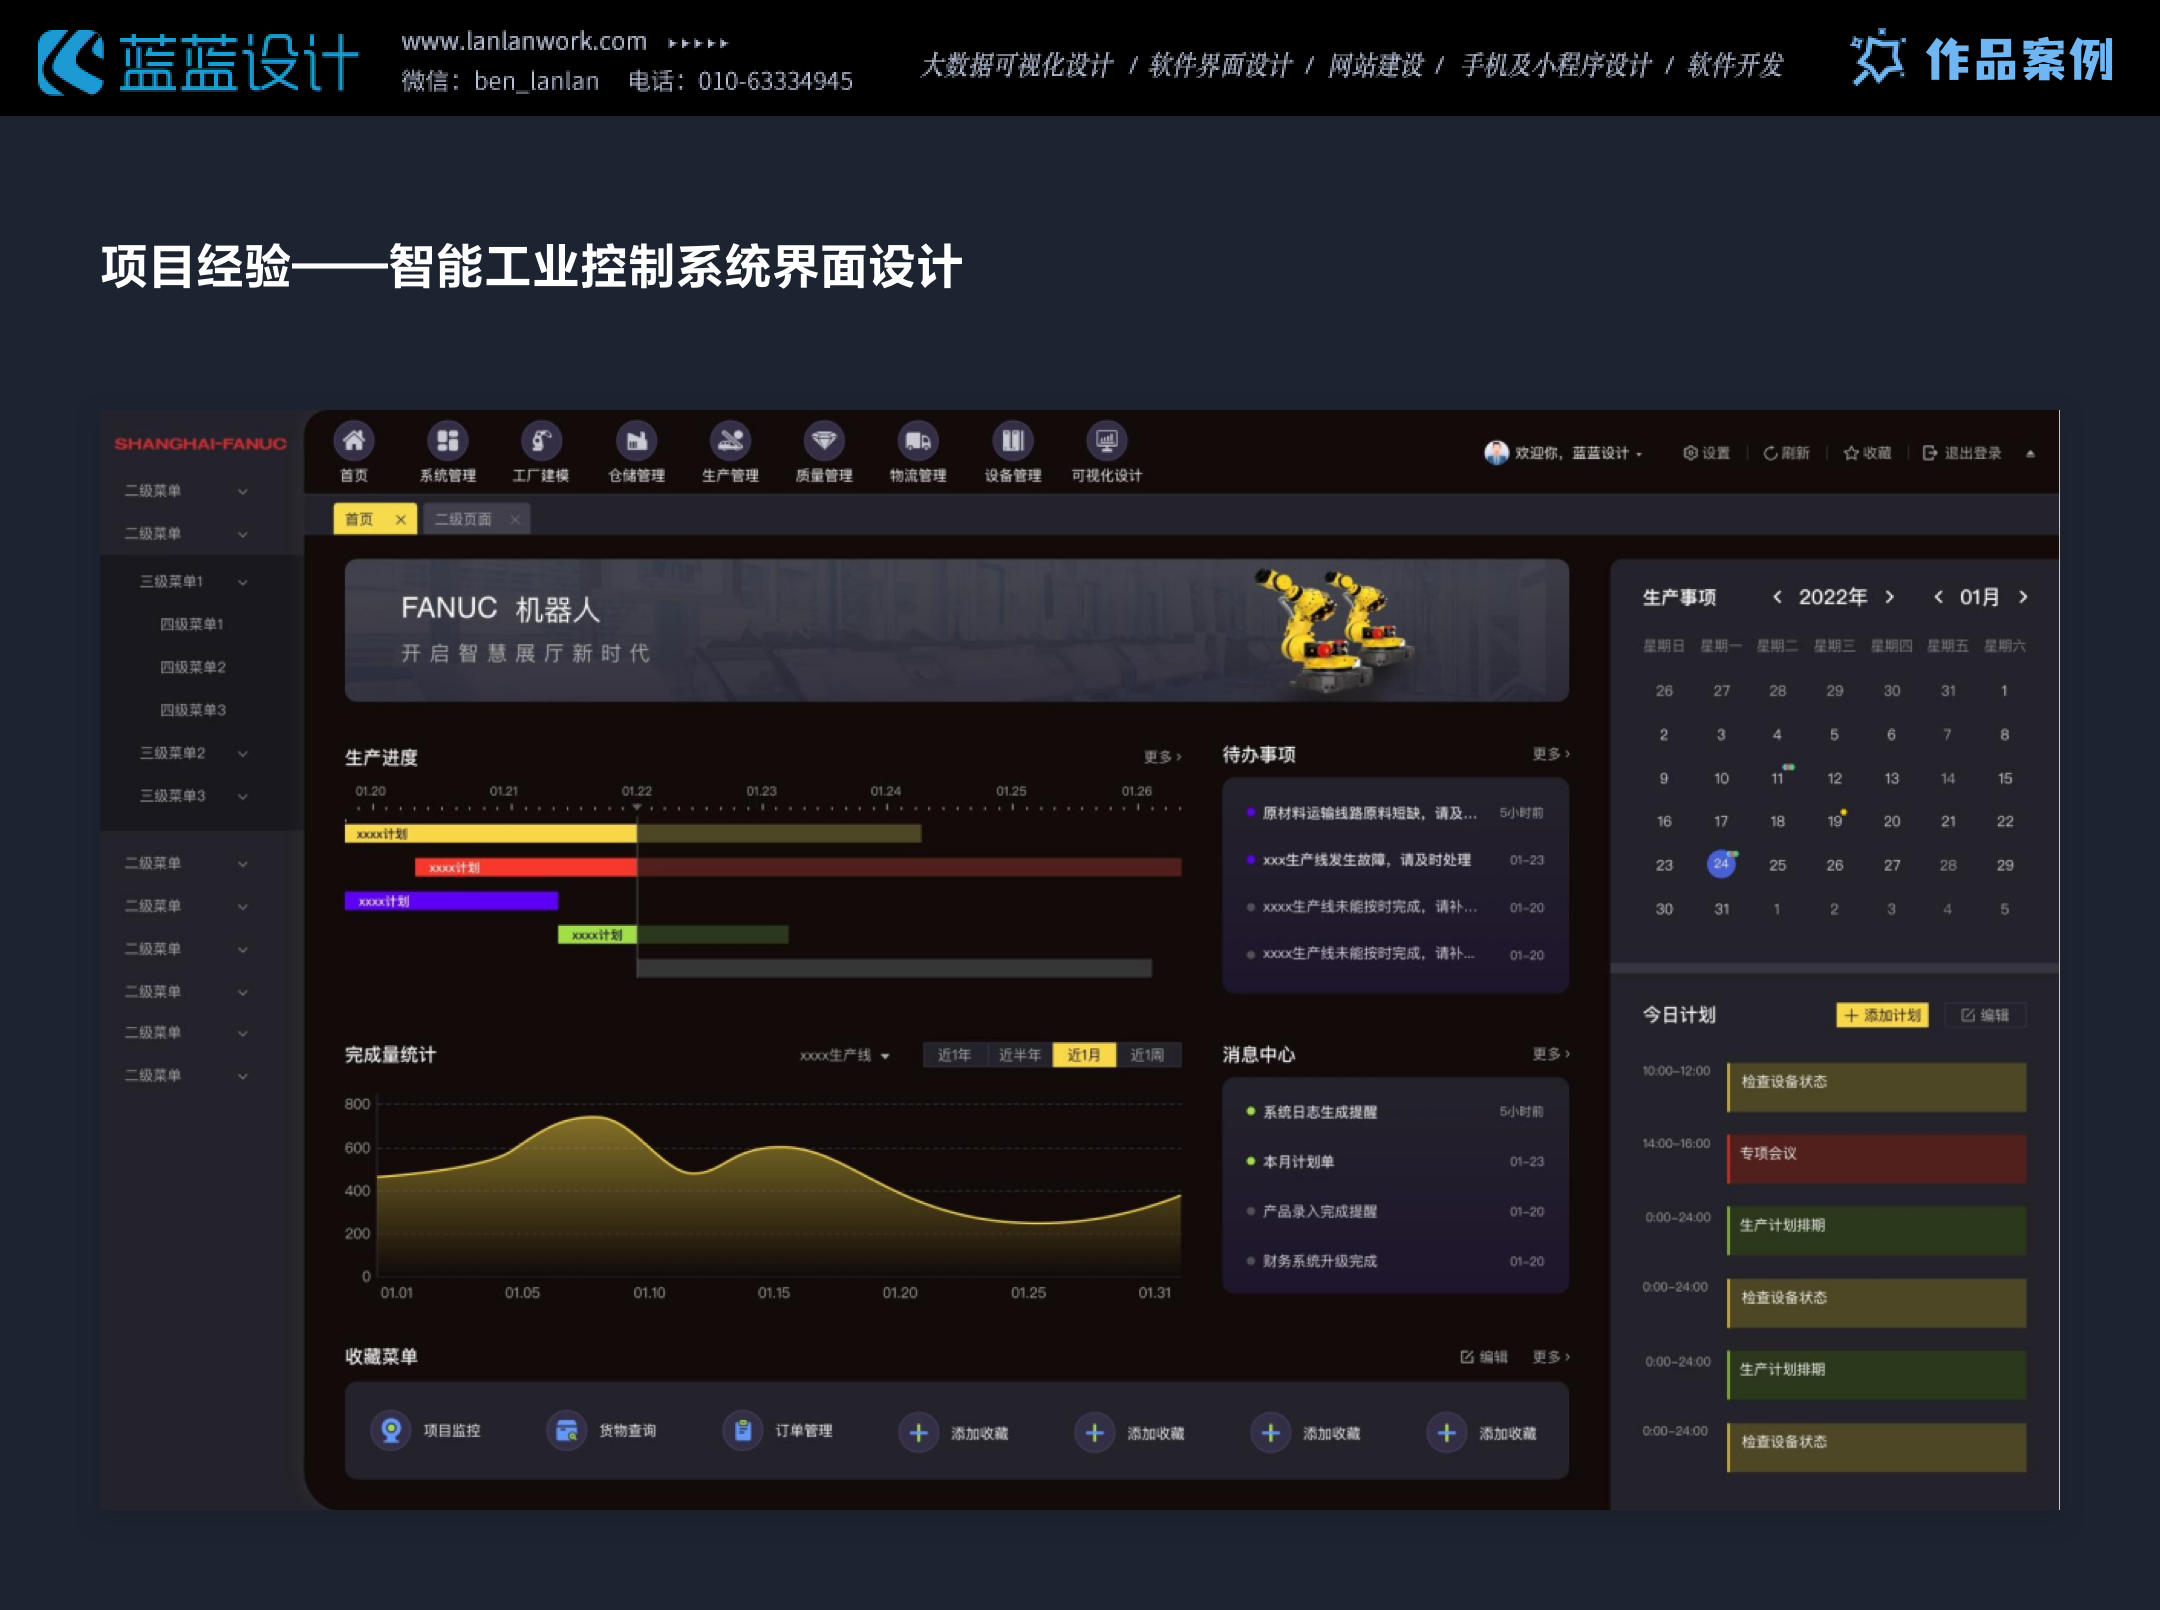The image size is (2160, 1610).
Task: Open the xxxx生产线 dropdown
Action: [x=844, y=1055]
